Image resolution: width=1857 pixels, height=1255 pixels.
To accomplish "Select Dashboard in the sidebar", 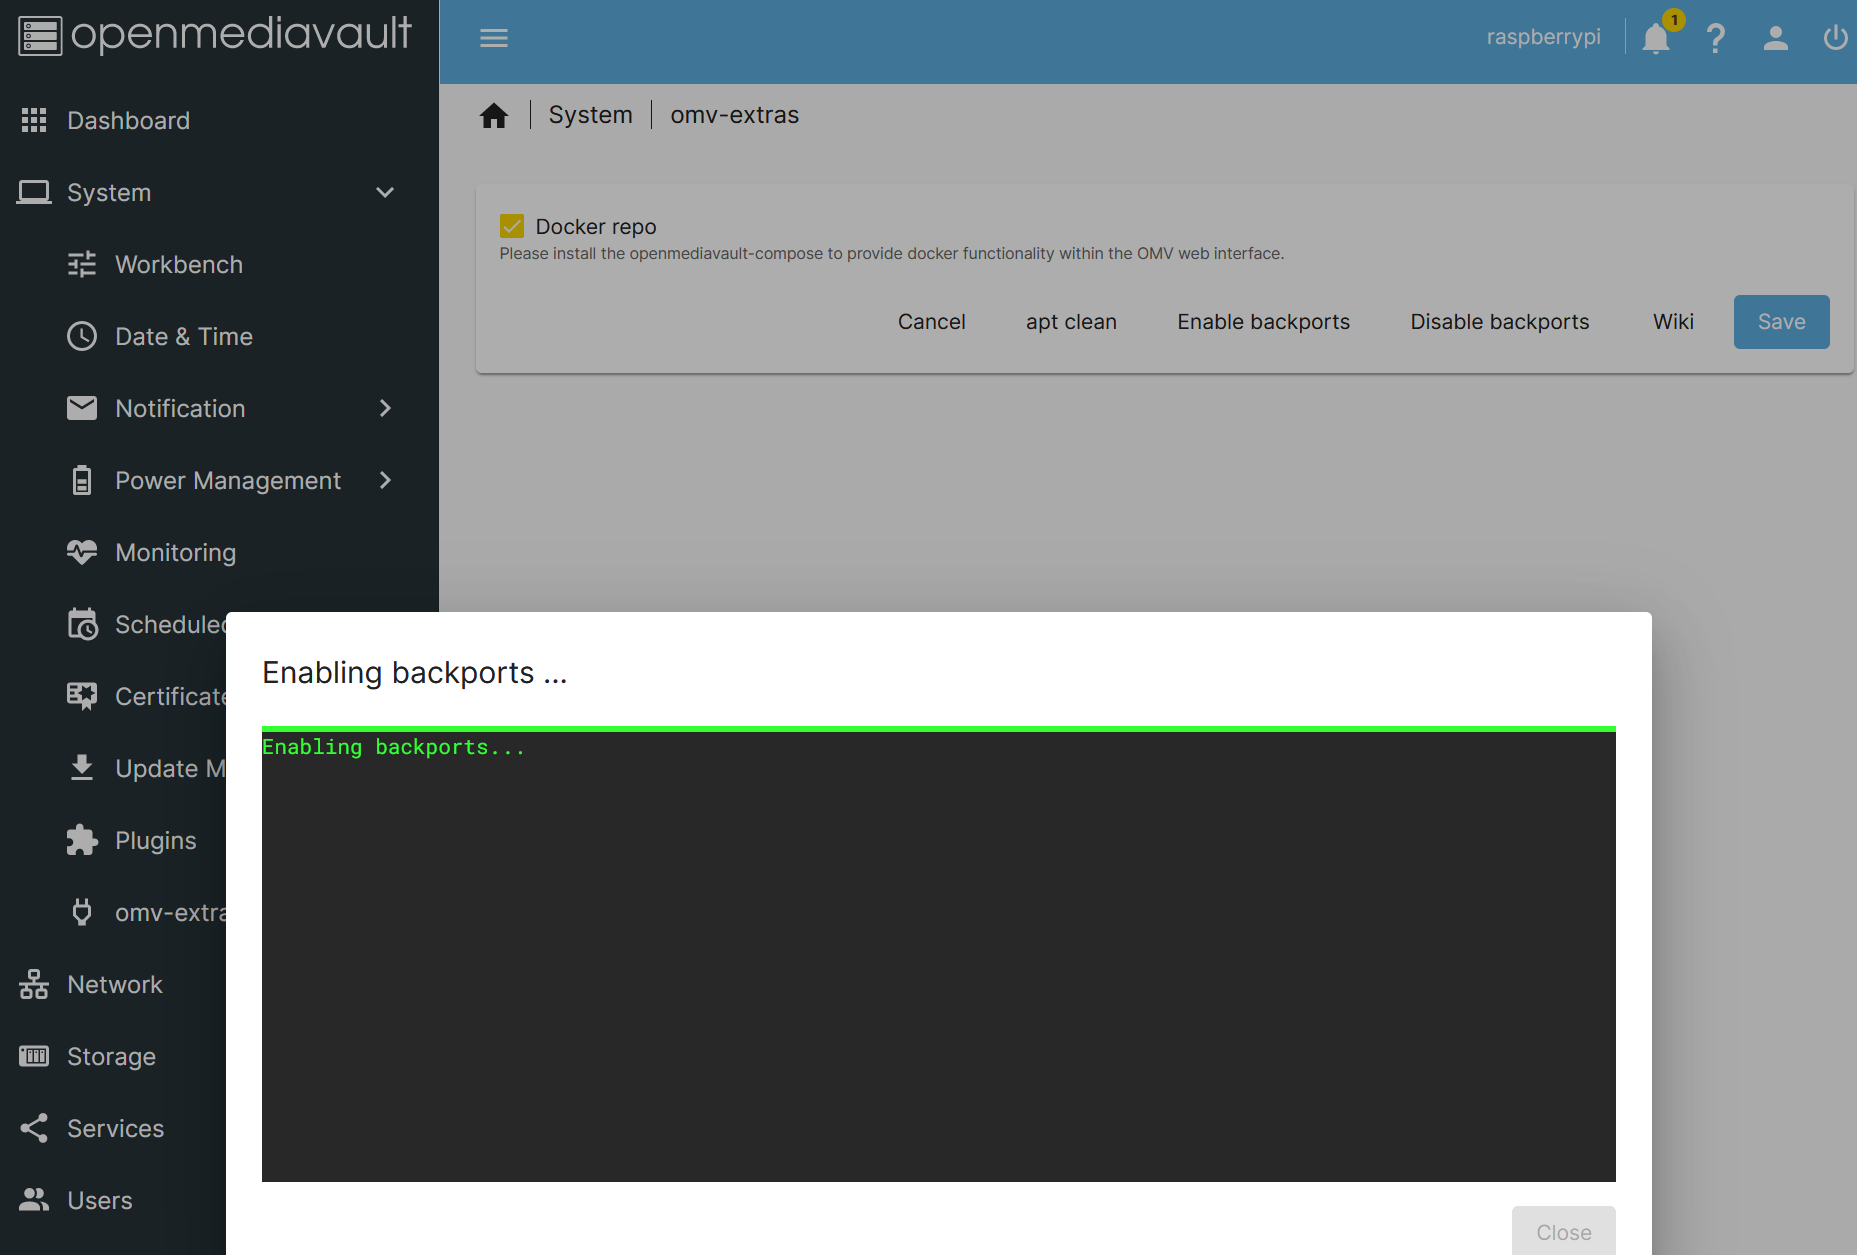I will point(128,120).
